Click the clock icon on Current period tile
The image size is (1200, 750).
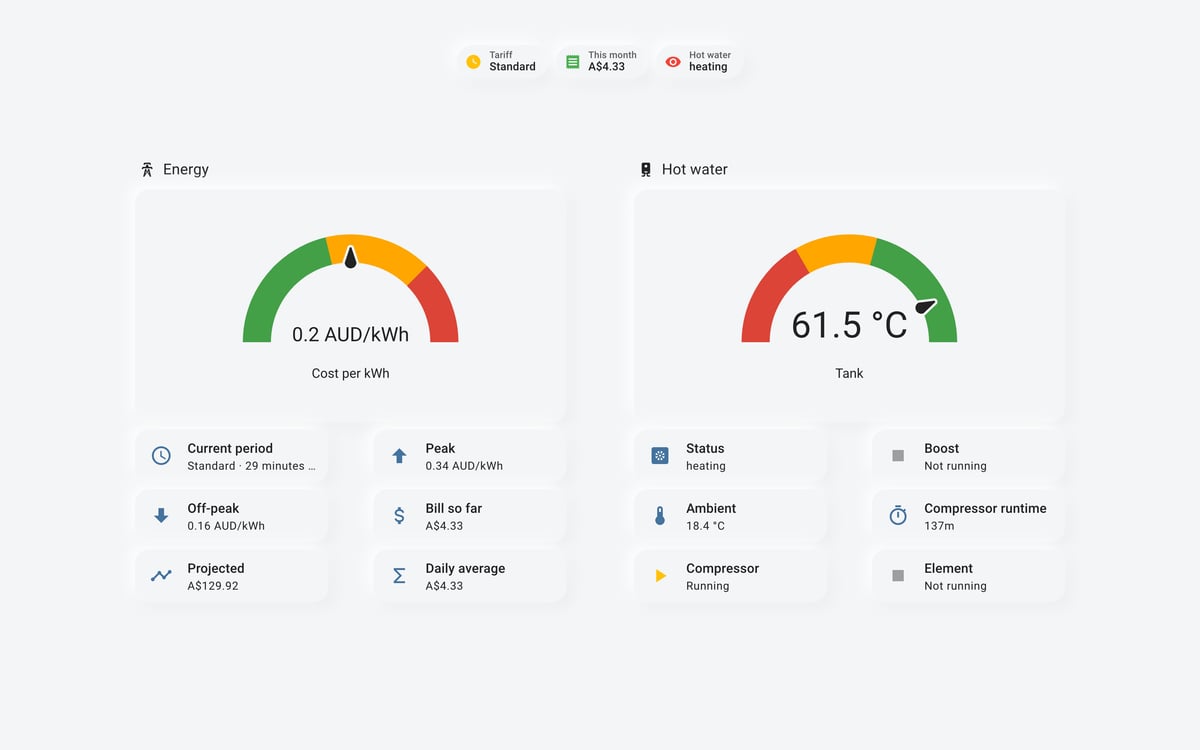161,456
